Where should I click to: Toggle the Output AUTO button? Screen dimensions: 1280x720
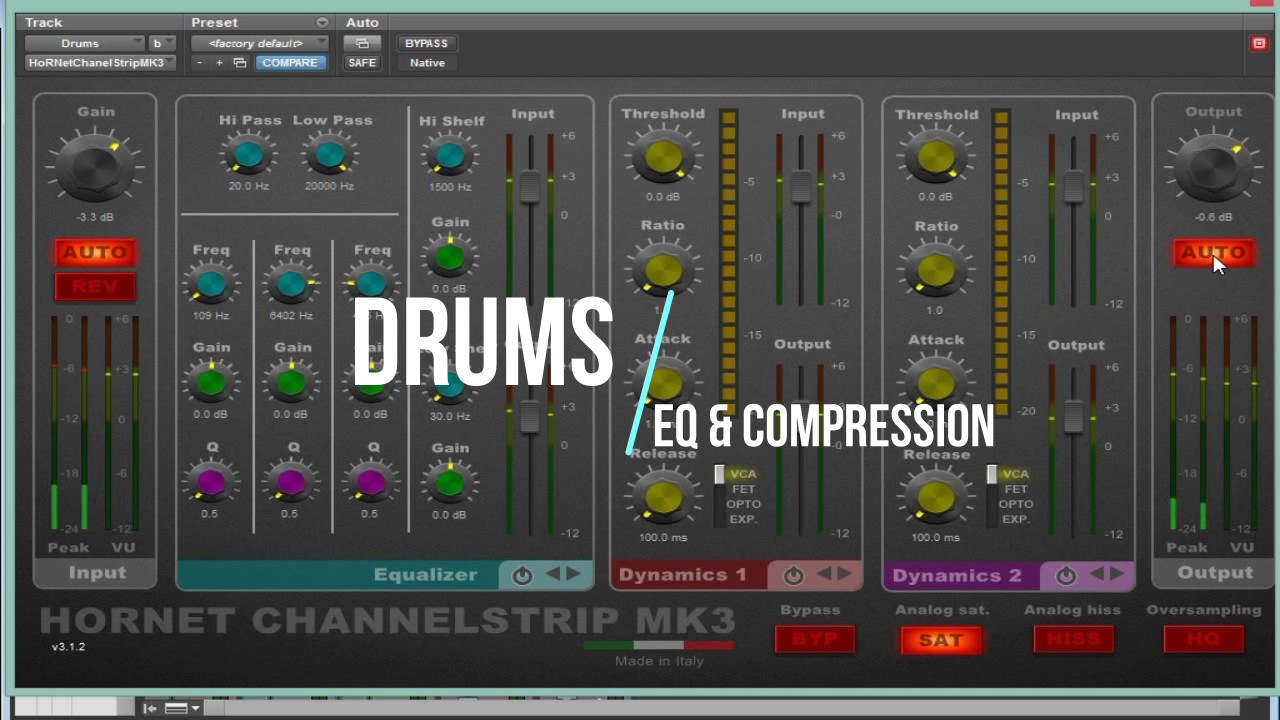[1213, 253]
